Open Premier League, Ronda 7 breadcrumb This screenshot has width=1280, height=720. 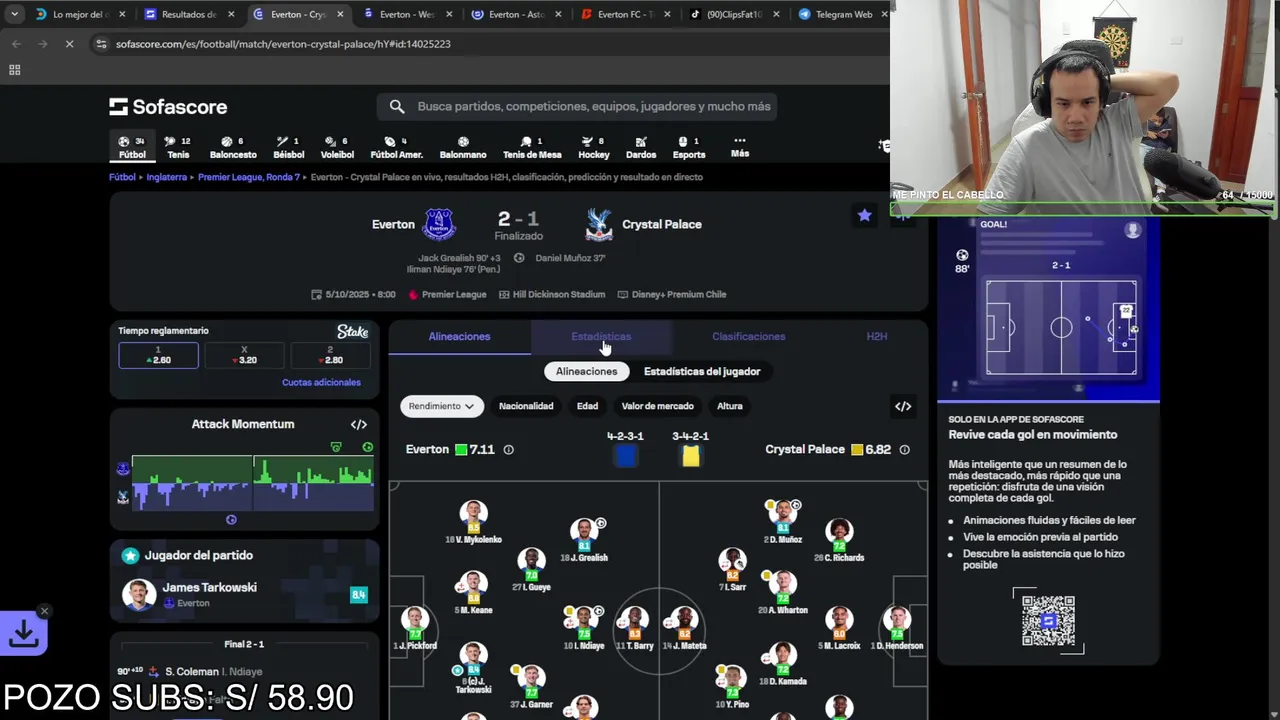click(249, 177)
